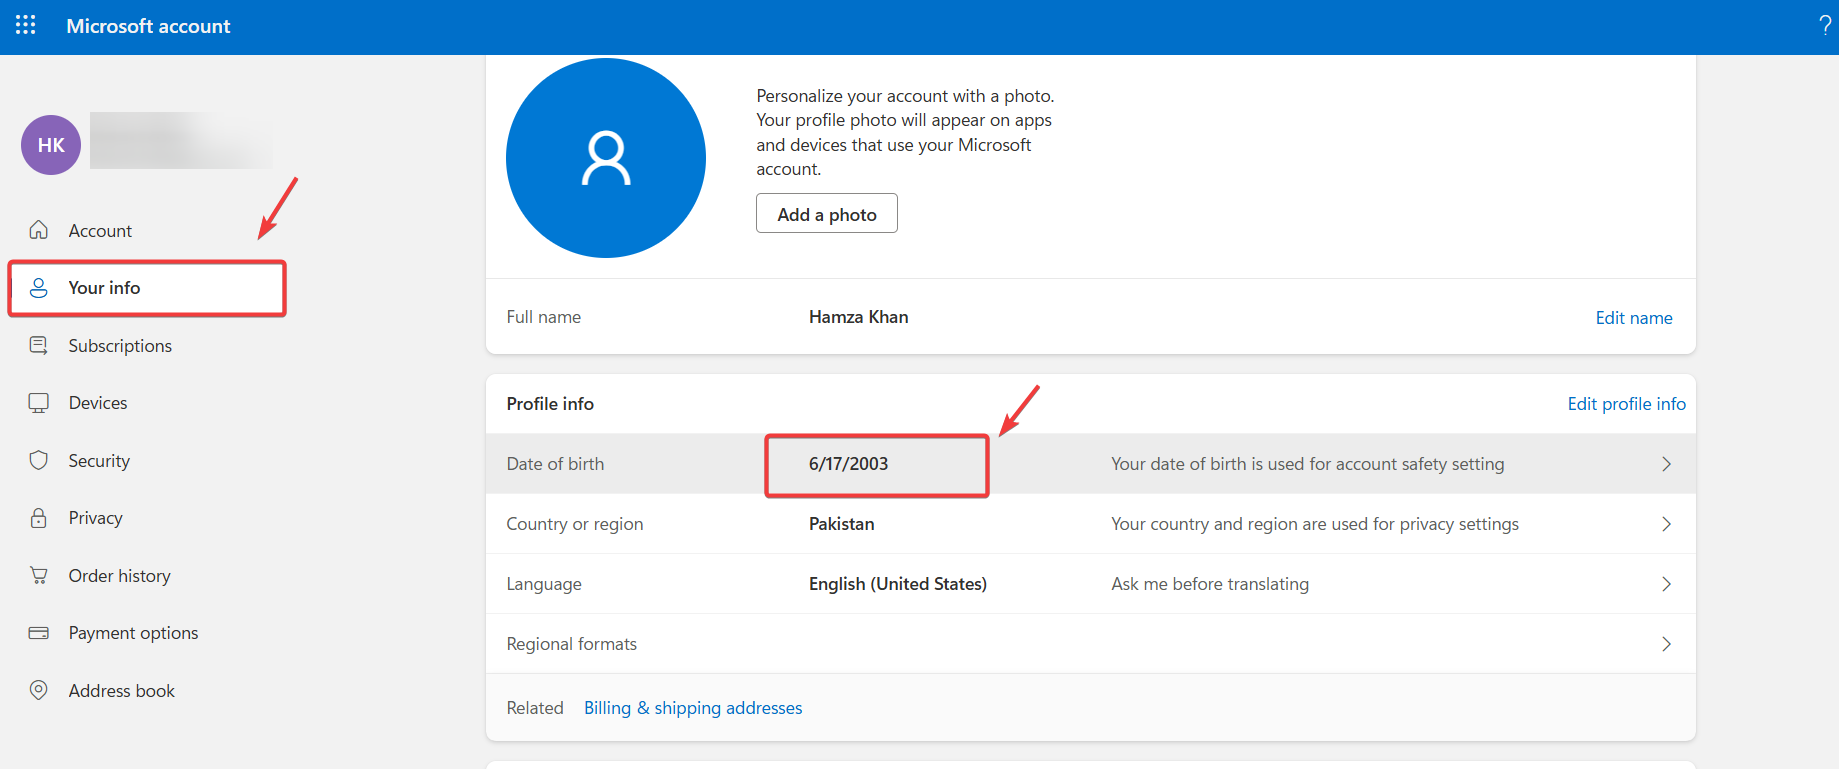The image size is (1839, 769).
Task: Open the Devices section
Action: [98, 403]
